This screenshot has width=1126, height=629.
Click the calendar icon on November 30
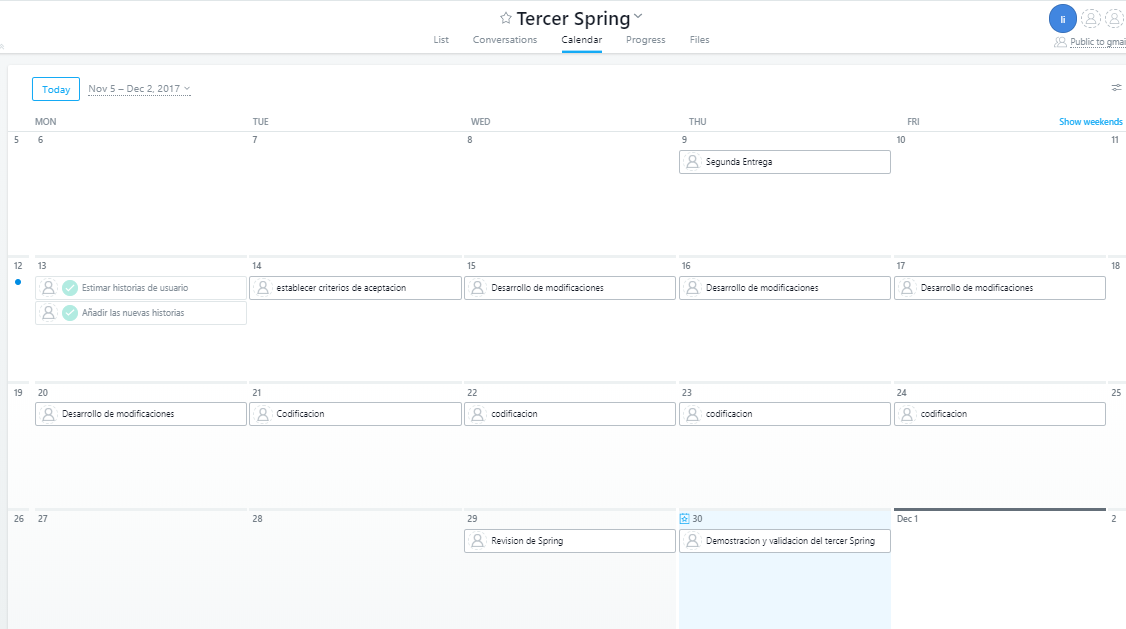pyautogui.click(x=684, y=518)
